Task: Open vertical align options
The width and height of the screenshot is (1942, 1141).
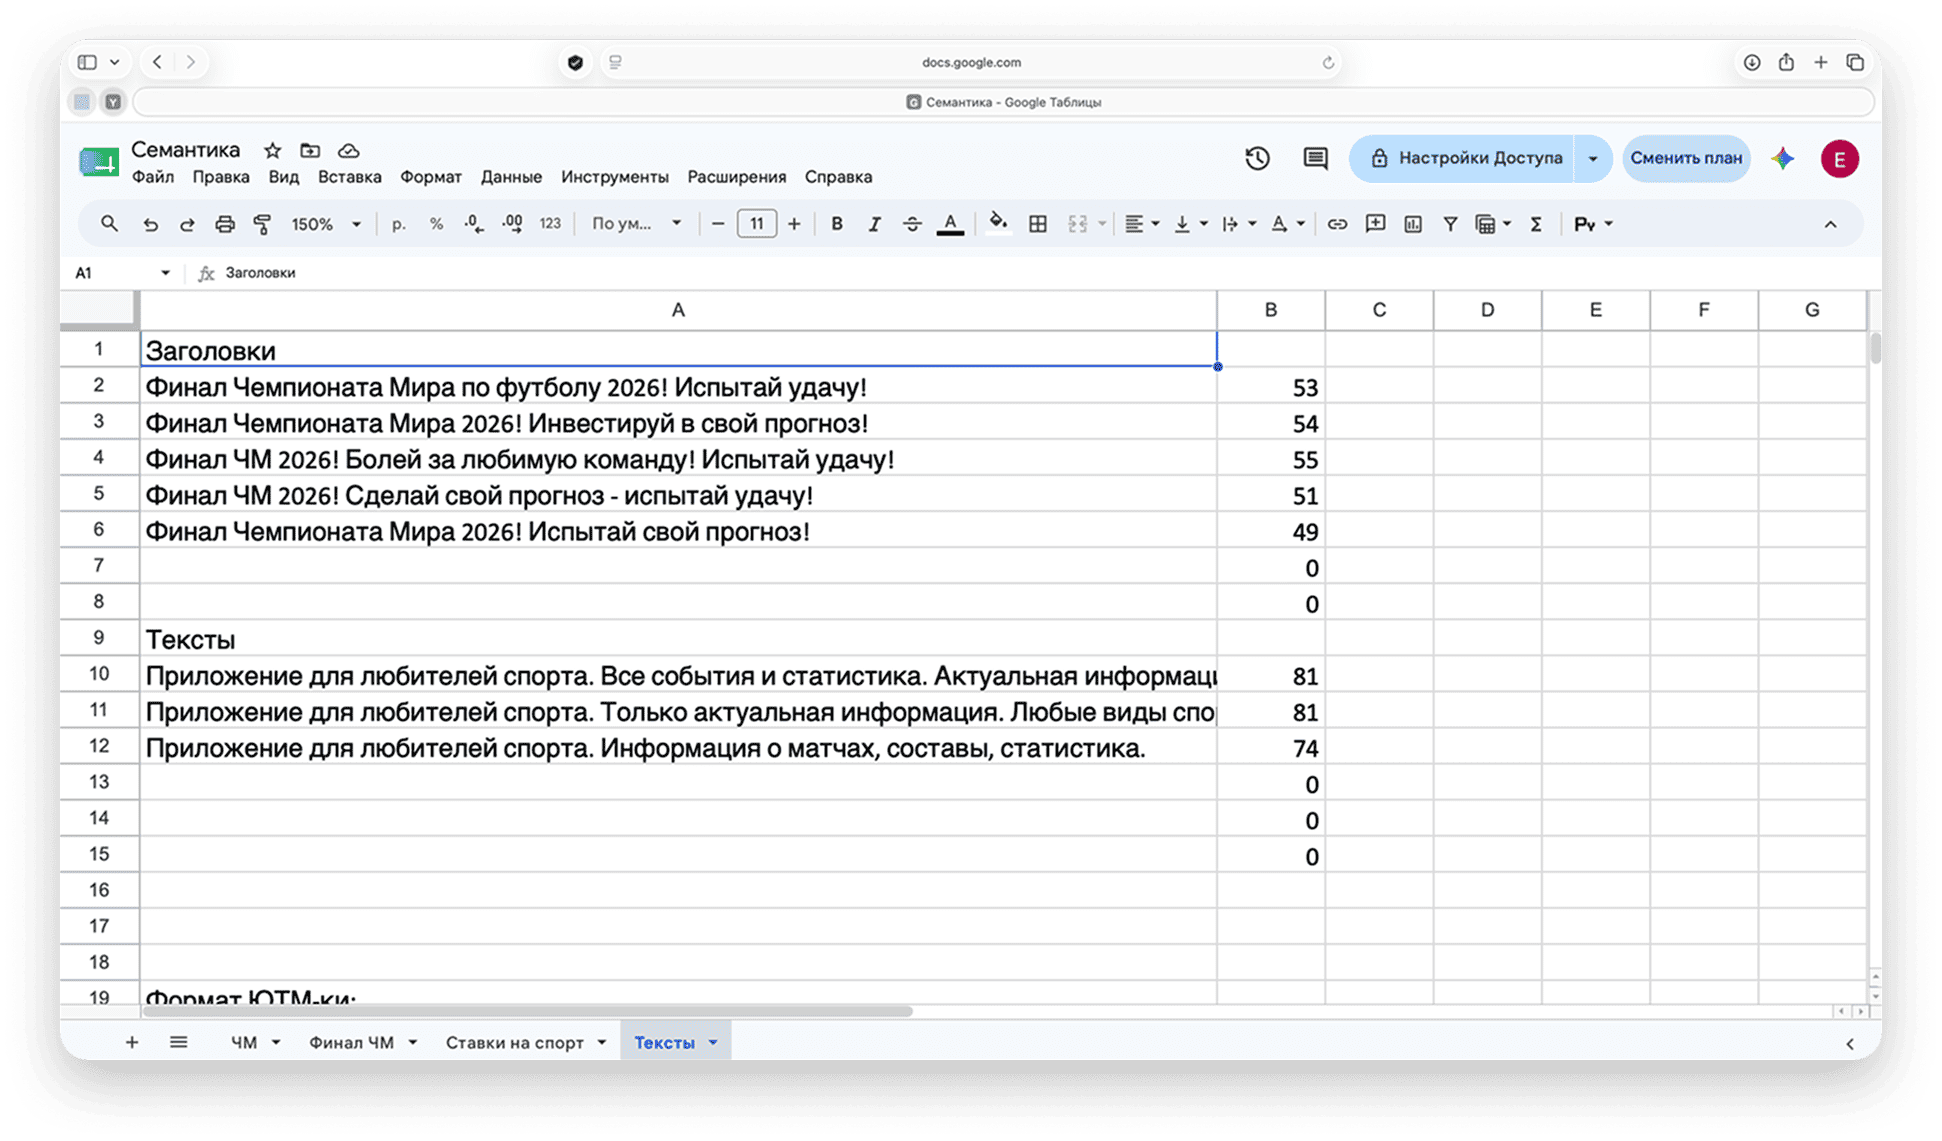Action: pyautogui.click(x=1190, y=224)
